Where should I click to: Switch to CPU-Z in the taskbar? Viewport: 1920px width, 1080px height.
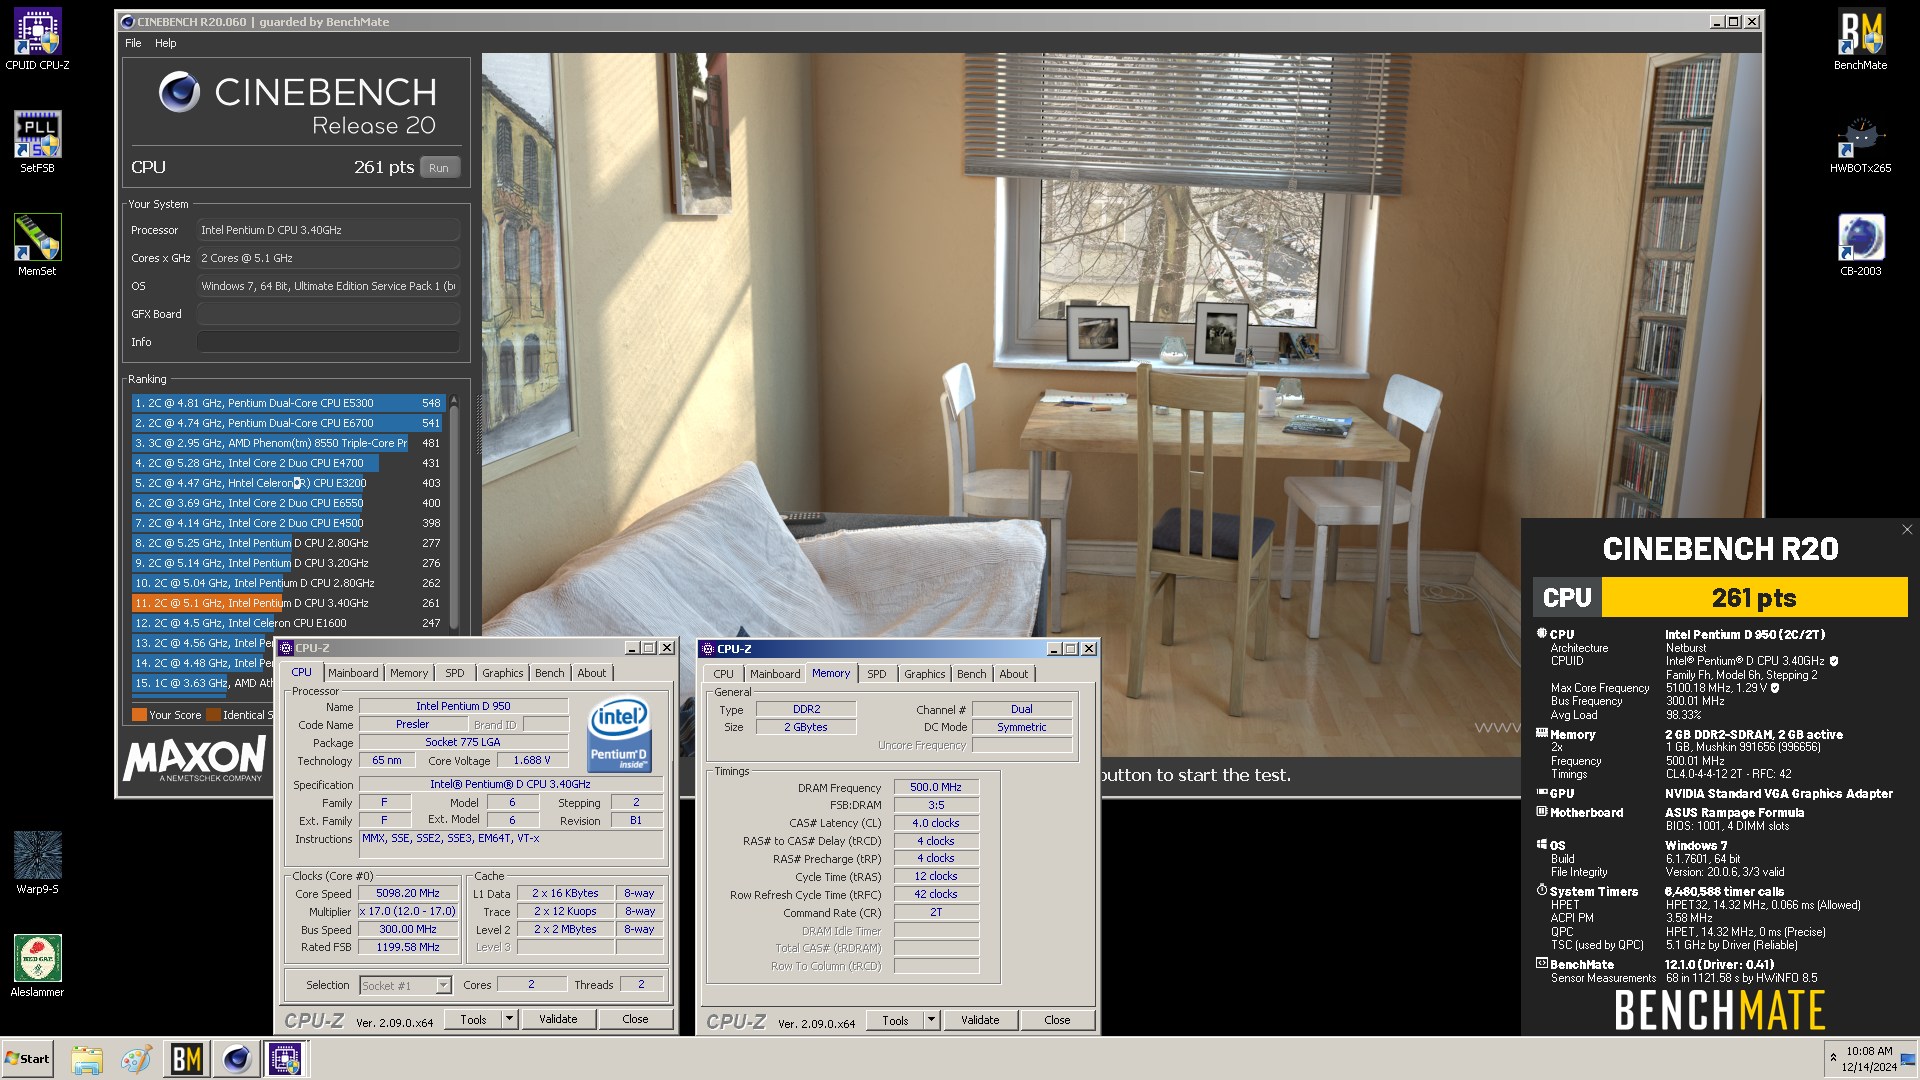pos(286,1059)
